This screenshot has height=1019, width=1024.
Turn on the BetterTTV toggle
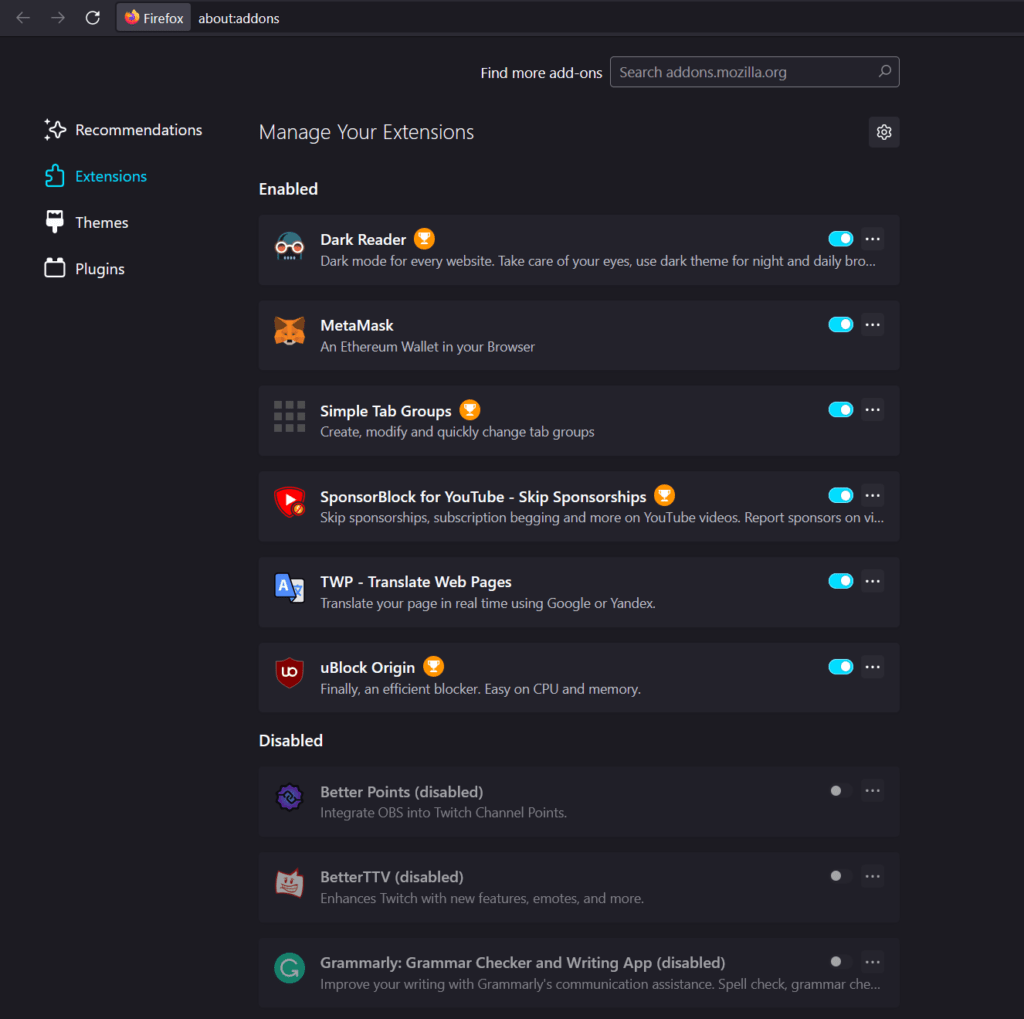[x=840, y=877]
